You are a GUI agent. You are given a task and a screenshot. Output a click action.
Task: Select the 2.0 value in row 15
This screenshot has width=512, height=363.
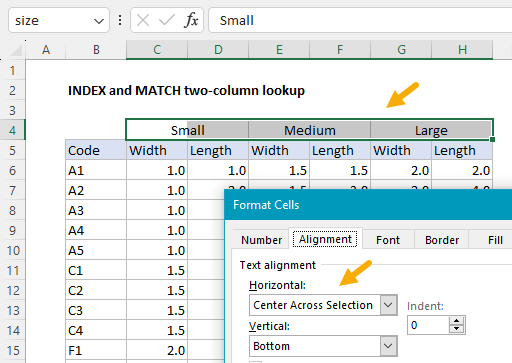point(157,350)
